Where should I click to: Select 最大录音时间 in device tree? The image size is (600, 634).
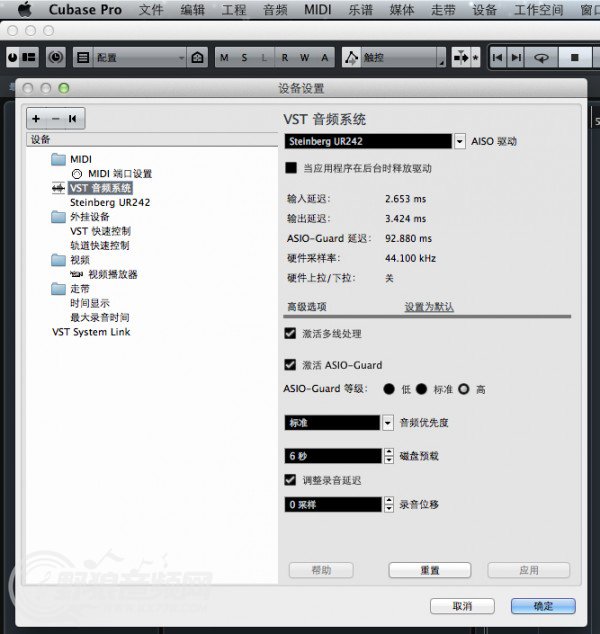99,317
